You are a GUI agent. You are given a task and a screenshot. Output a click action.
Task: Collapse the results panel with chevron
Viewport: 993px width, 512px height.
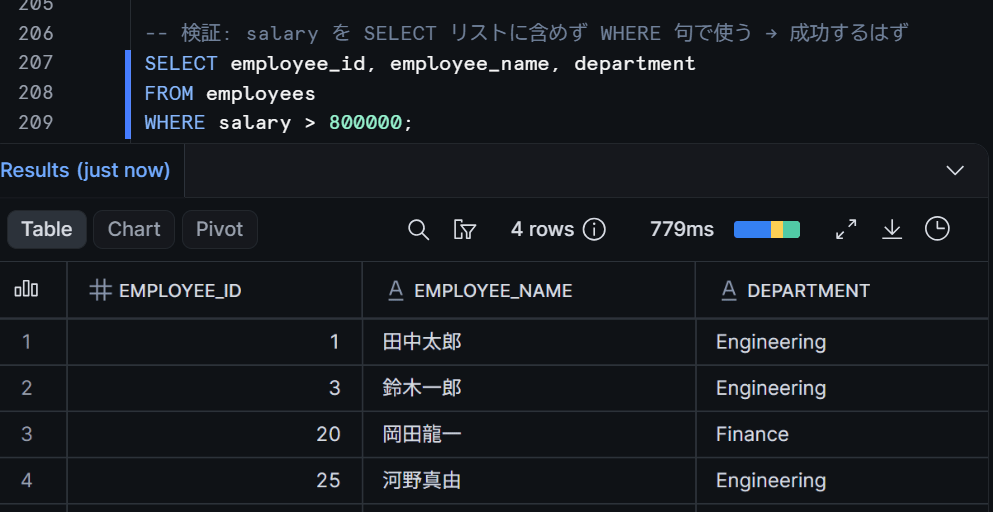point(955,170)
